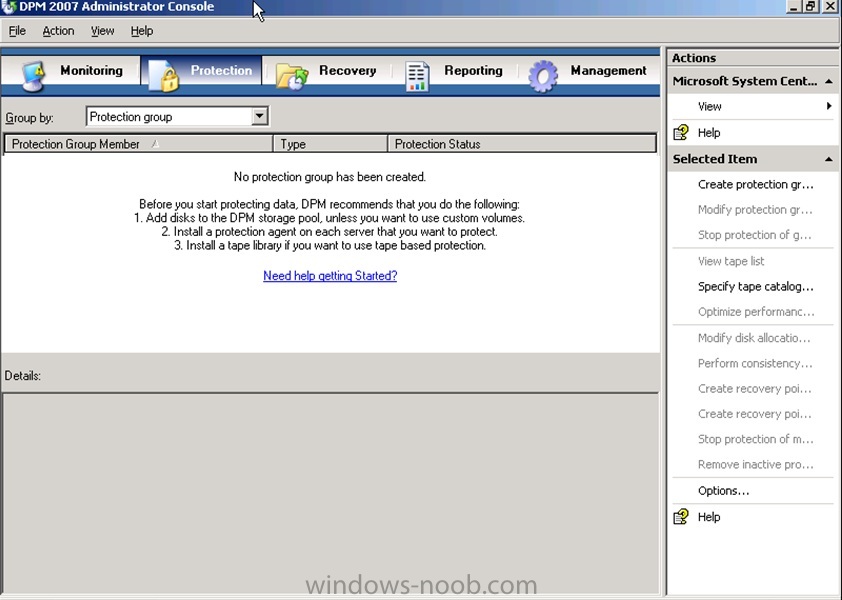Viewport: 842px width, 600px height.
Task: Open Need help getting Started link
Action: click(330, 276)
